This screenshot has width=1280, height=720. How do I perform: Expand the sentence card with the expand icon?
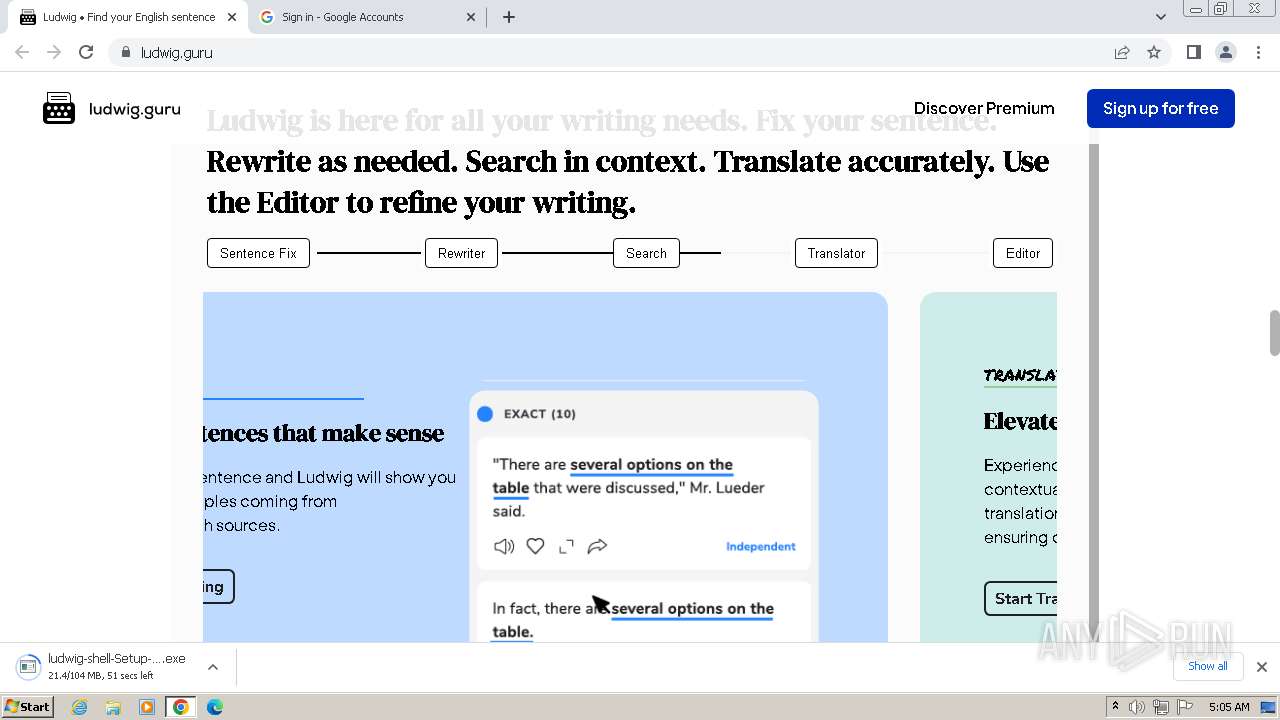click(x=566, y=546)
